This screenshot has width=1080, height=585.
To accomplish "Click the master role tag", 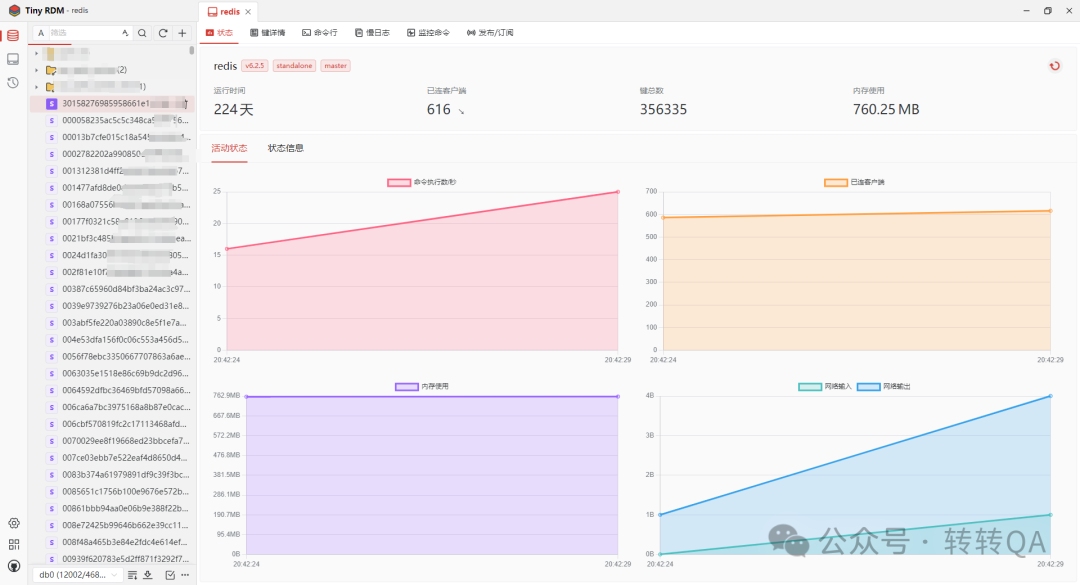I will [x=335, y=66].
